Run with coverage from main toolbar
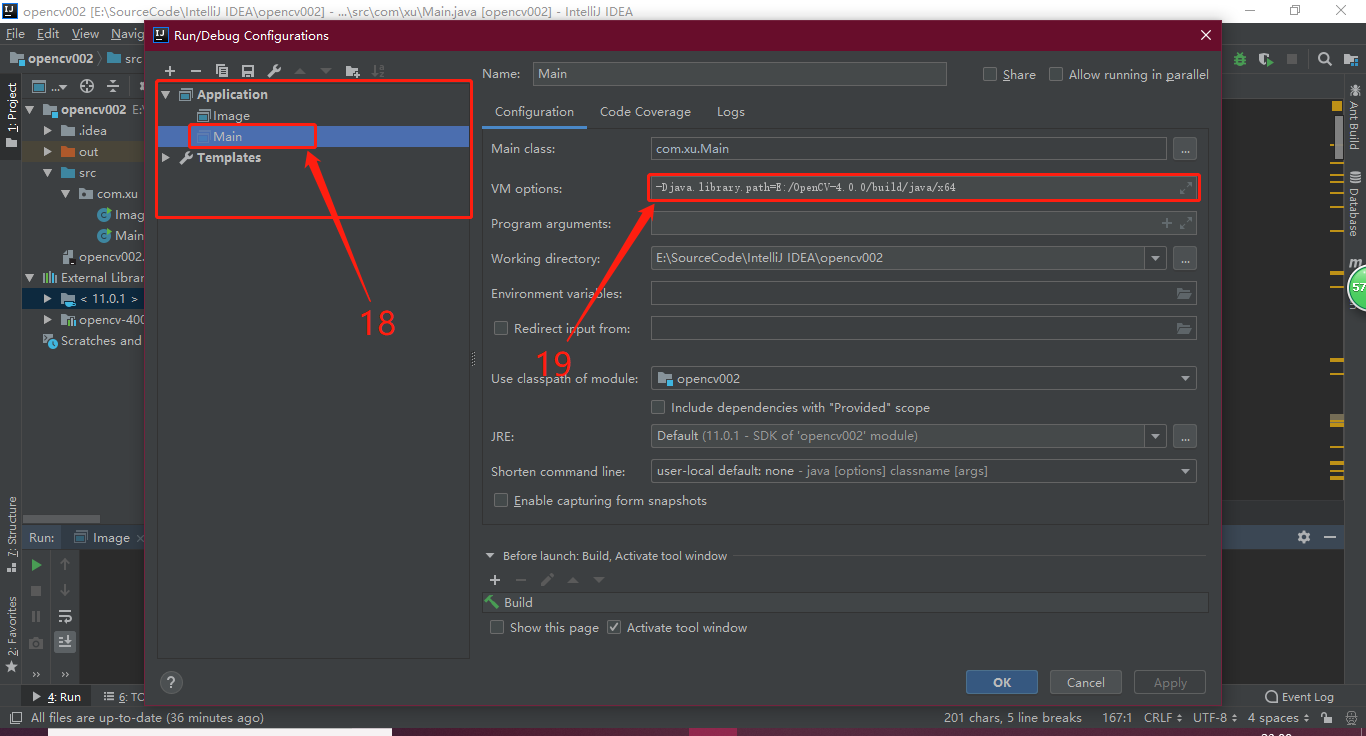 1265,59
